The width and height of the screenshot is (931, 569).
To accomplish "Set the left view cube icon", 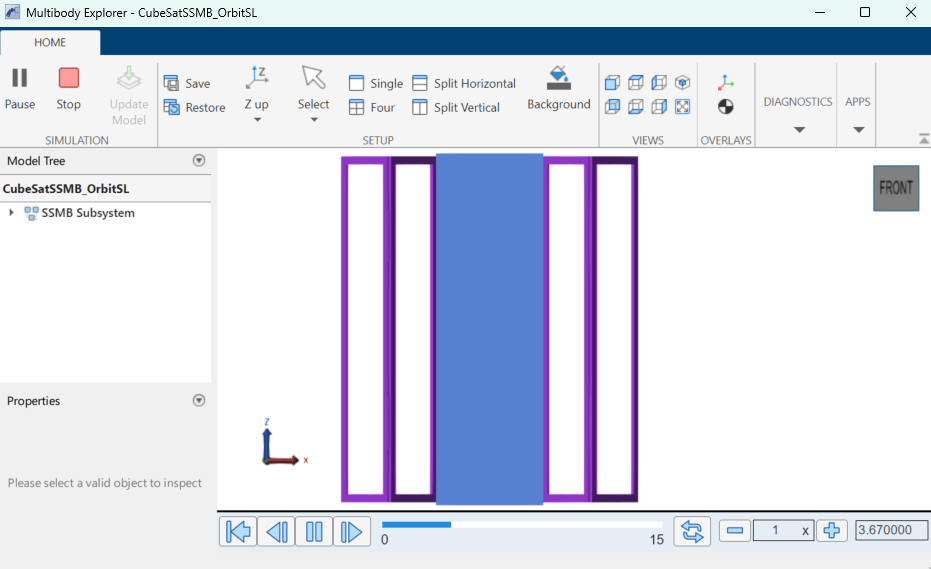I will pyautogui.click(x=659, y=83).
